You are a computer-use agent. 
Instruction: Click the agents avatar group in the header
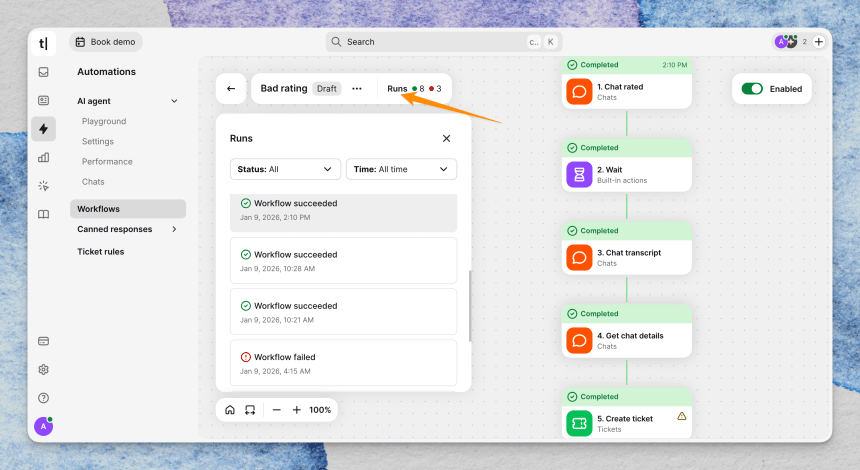786,42
